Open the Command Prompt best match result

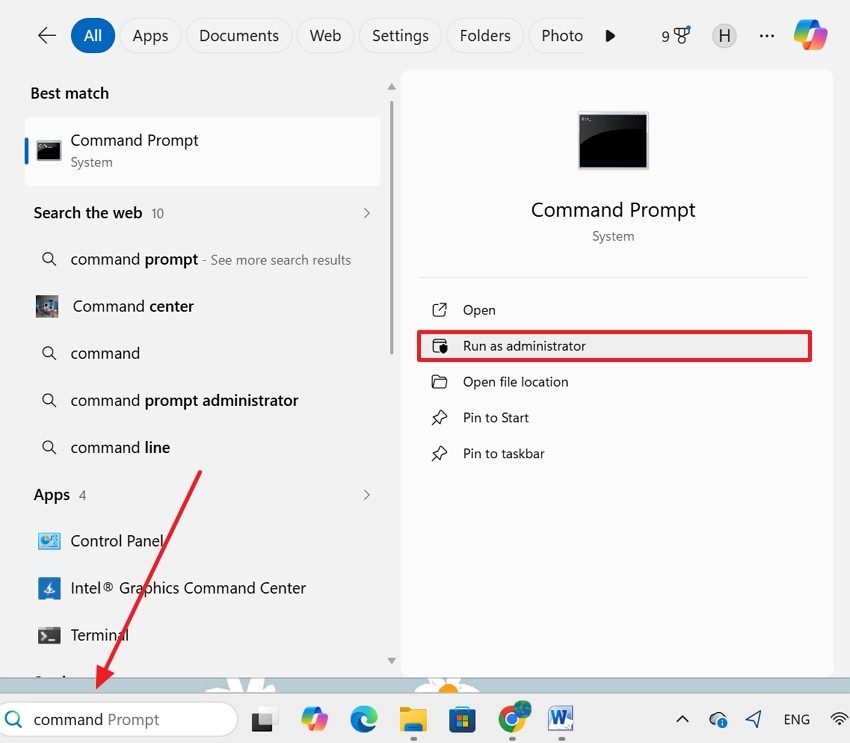coord(203,151)
